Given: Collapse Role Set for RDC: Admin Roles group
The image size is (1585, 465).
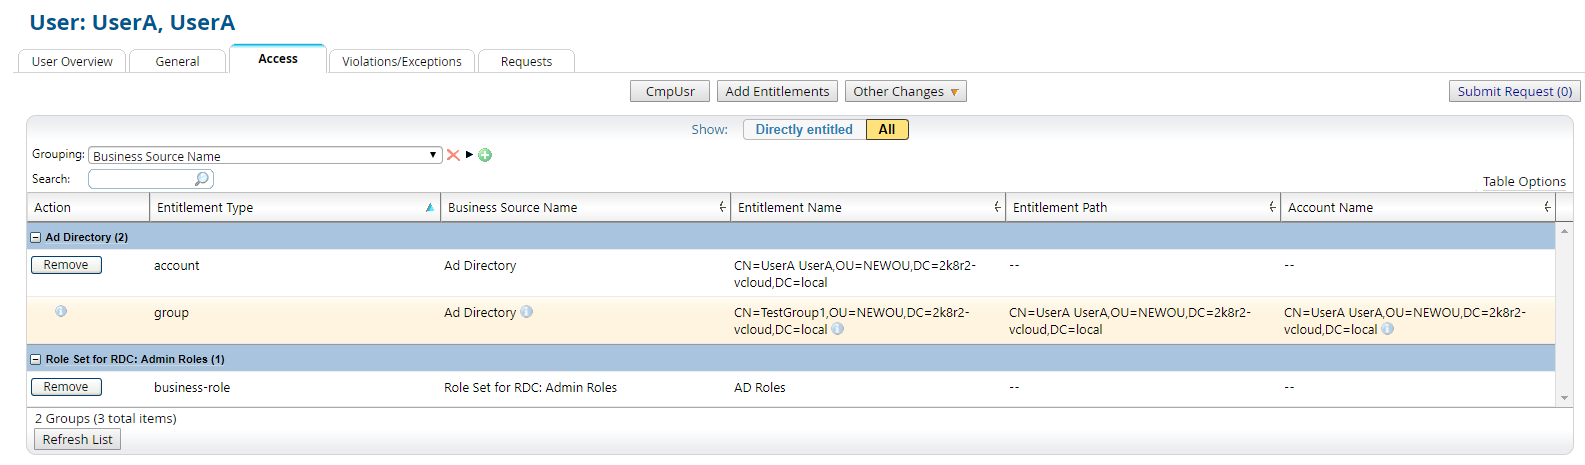Looking at the screenshot, I should pos(36,360).
